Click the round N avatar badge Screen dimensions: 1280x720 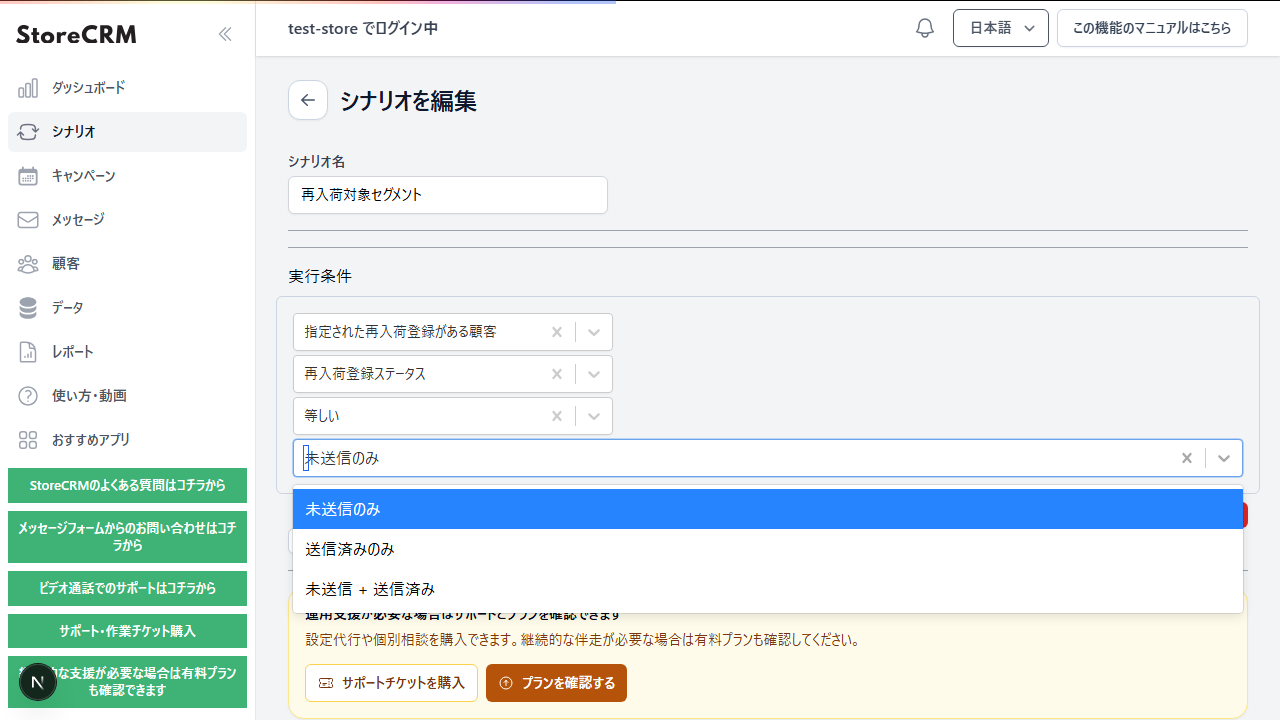click(x=38, y=682)
